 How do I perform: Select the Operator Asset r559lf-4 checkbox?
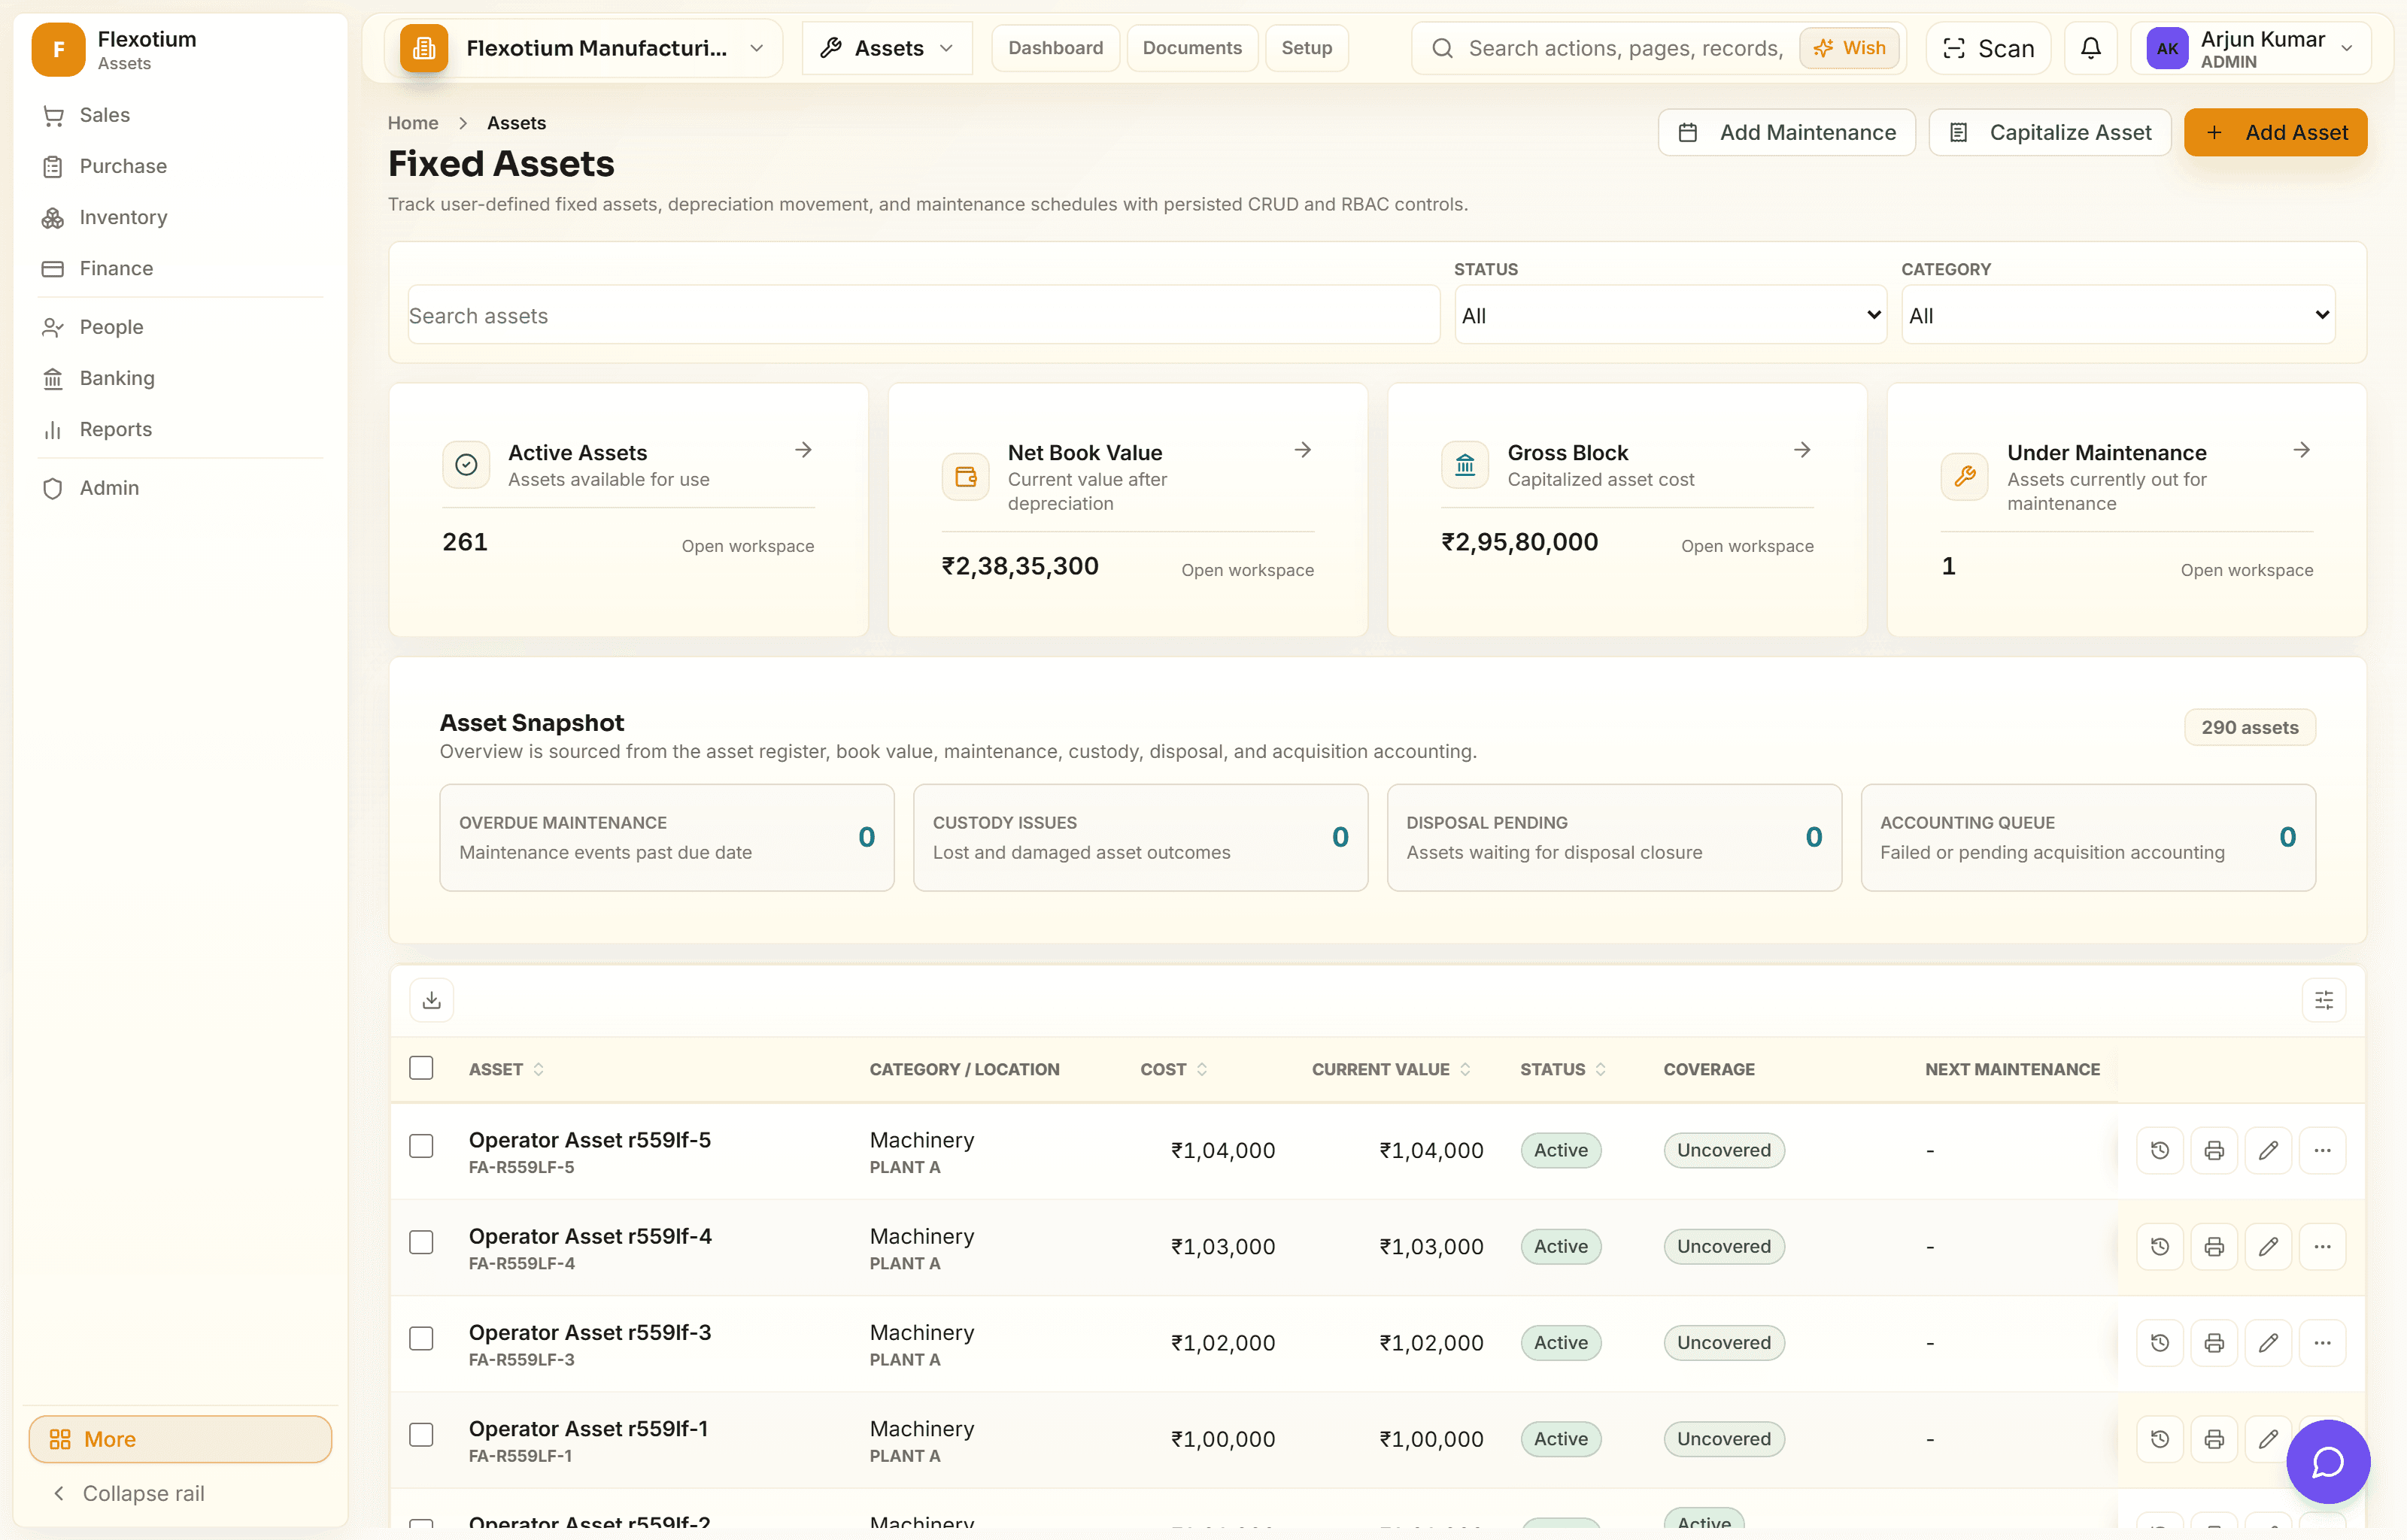coord(421,1242)
